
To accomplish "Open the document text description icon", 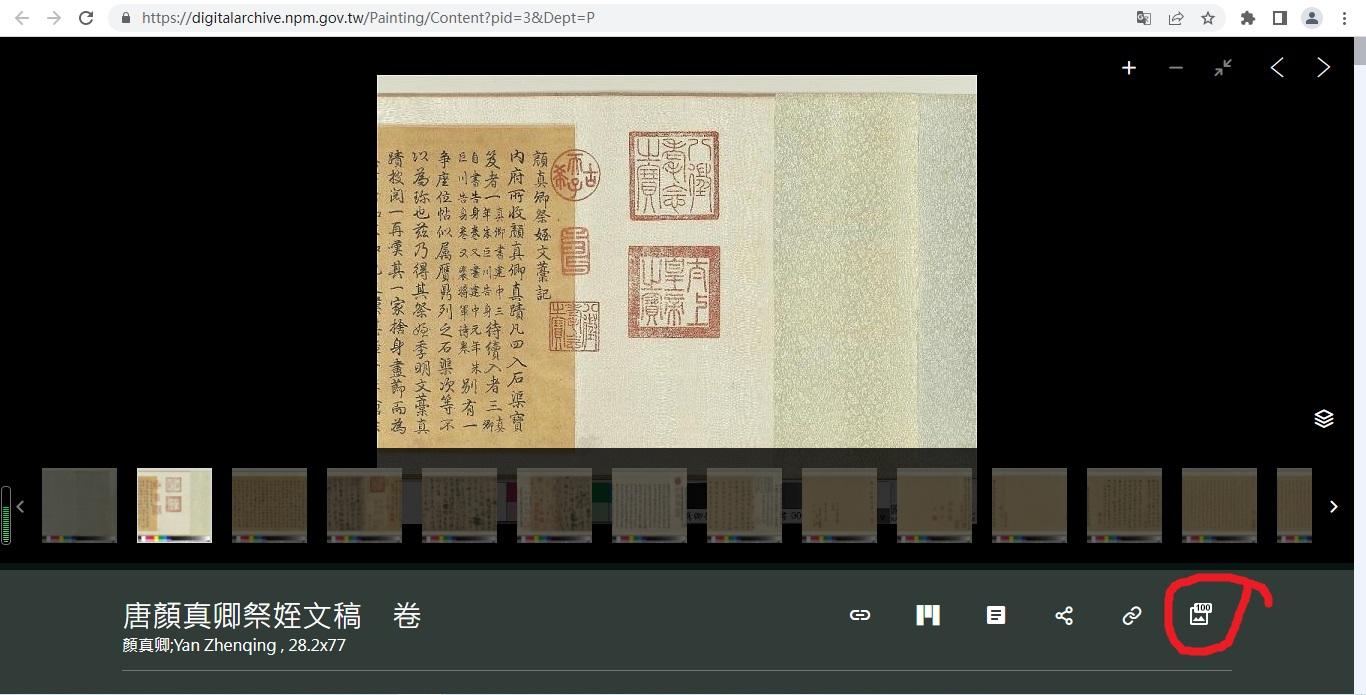I will [996, 615].
